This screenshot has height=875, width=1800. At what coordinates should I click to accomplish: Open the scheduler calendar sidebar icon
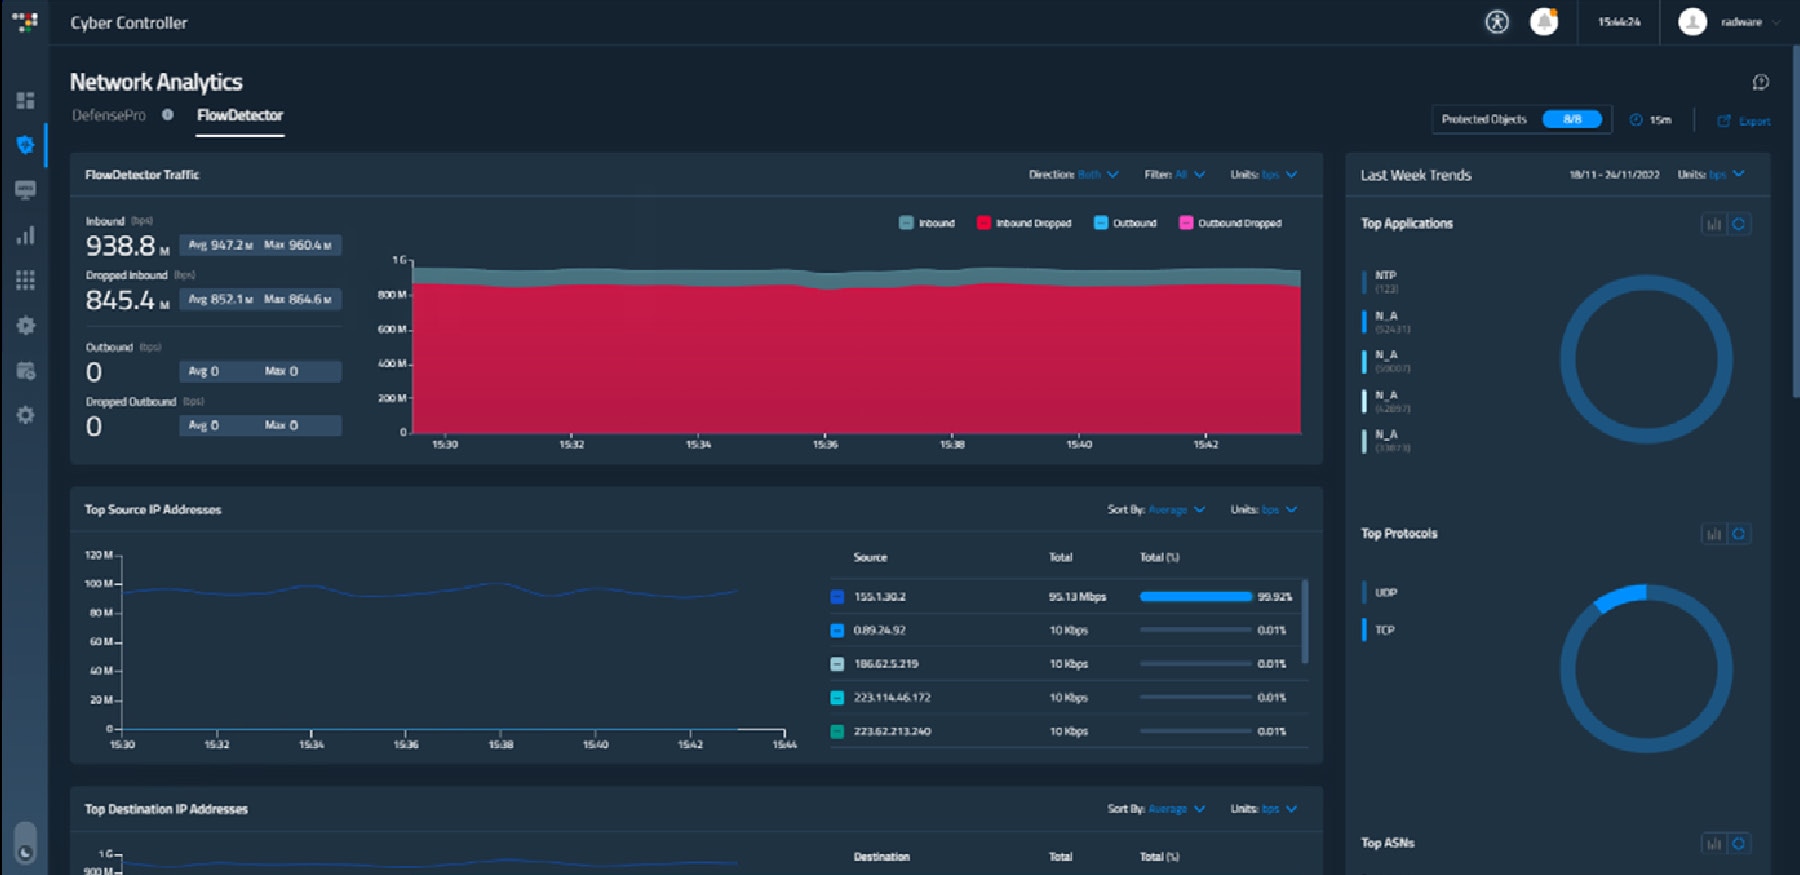click(x=25, y=370)
